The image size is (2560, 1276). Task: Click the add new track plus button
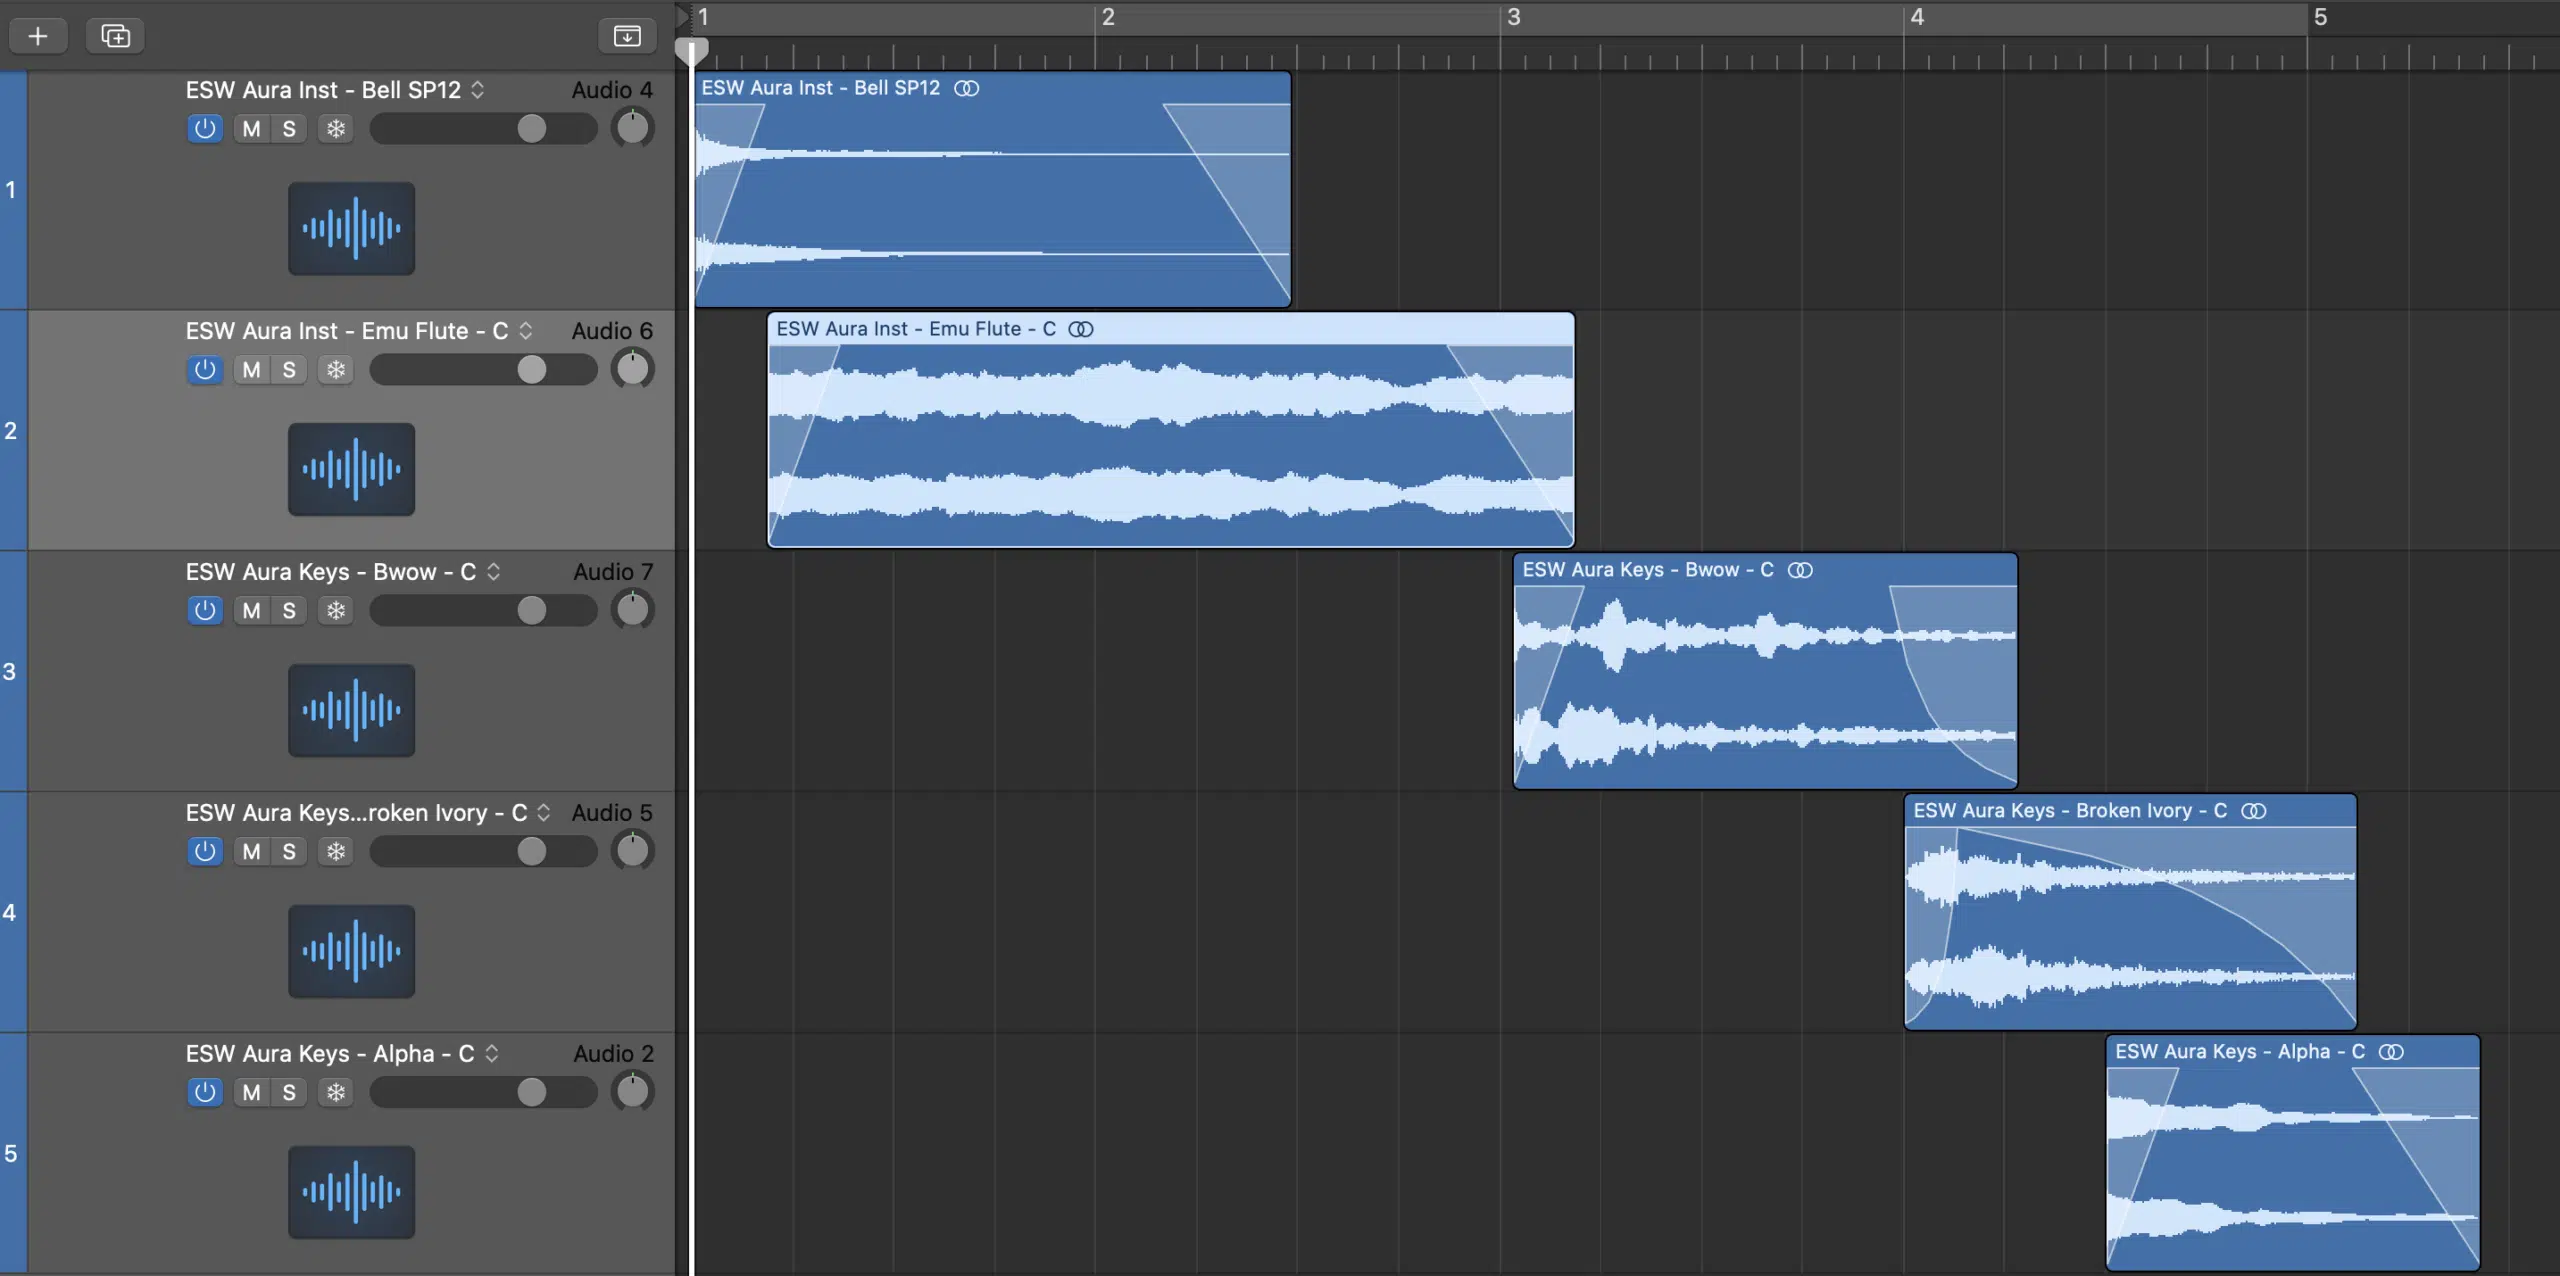(38, 36)
